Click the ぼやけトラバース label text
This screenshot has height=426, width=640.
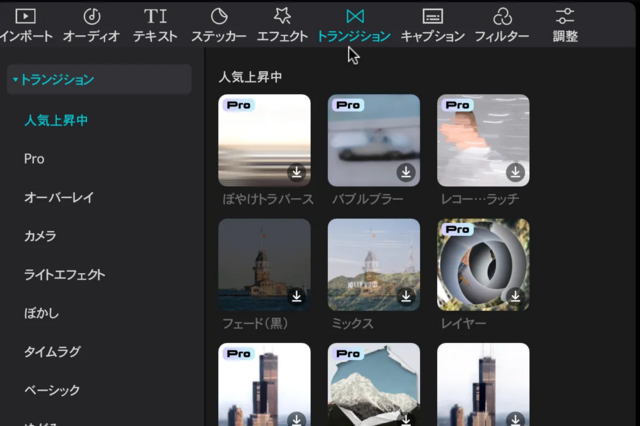[268, 199]
